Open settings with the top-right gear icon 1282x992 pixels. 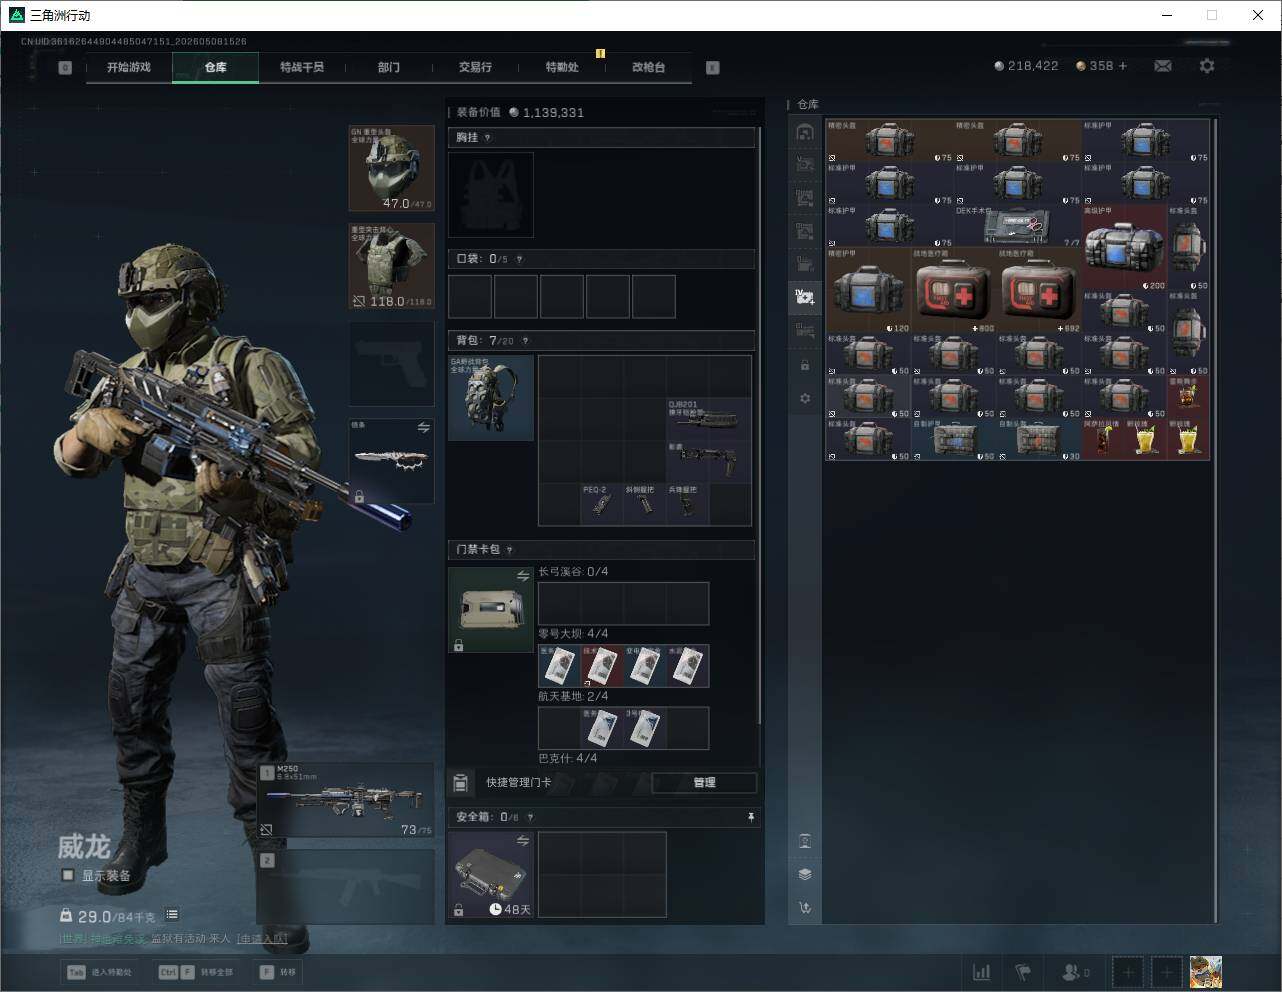click(x=1207, y=66)
